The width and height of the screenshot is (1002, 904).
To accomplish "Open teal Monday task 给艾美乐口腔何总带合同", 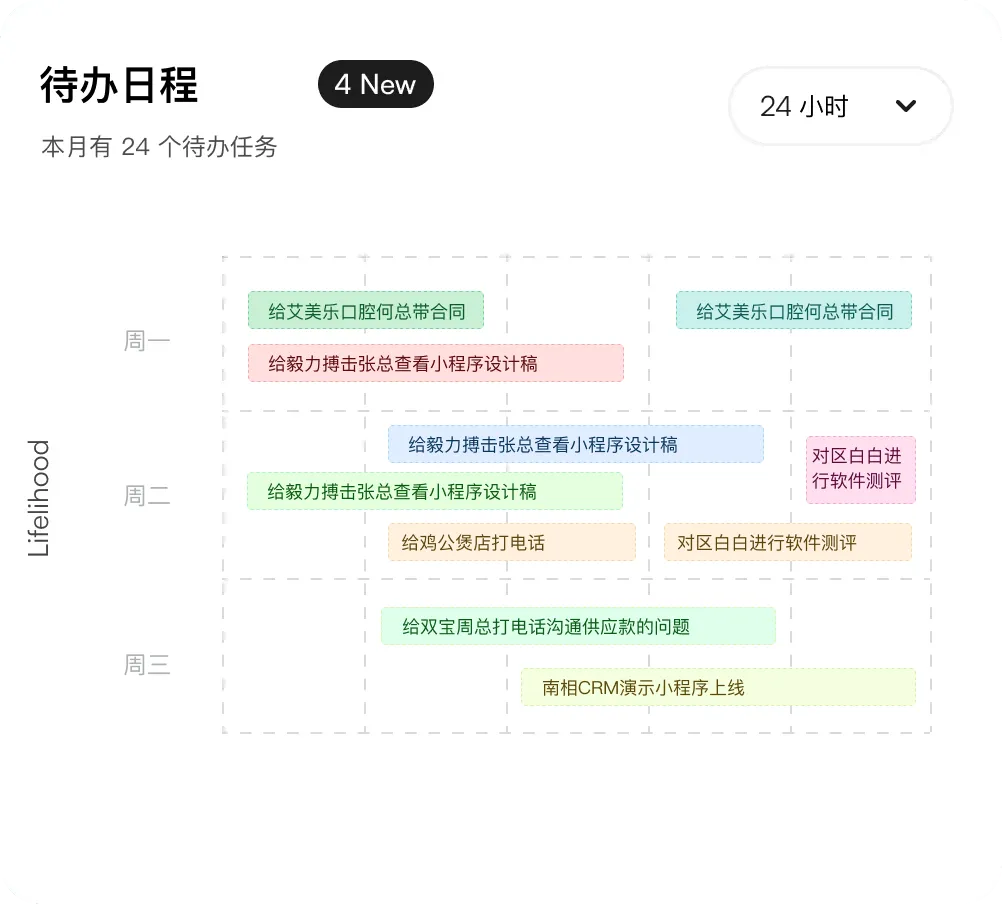I will [x=793, y=311].
